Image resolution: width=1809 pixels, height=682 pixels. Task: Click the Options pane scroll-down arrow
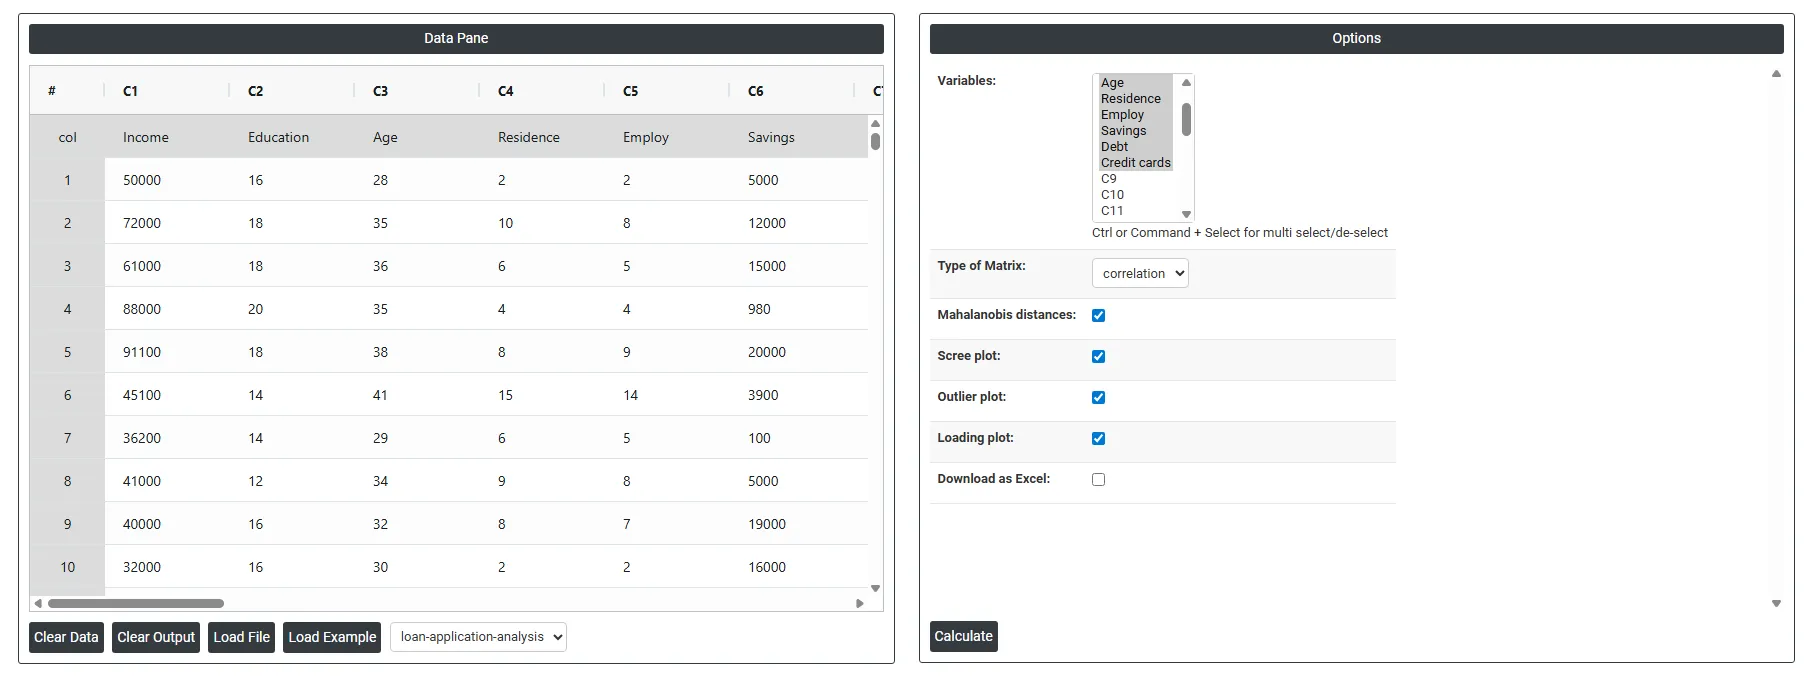[x=1776, y=604]
